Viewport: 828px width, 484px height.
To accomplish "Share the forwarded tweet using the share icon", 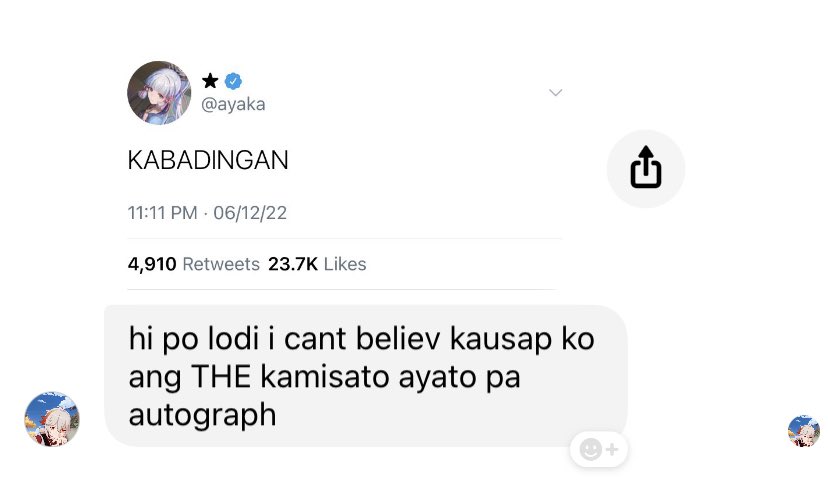I will click(x=646, y=168).
